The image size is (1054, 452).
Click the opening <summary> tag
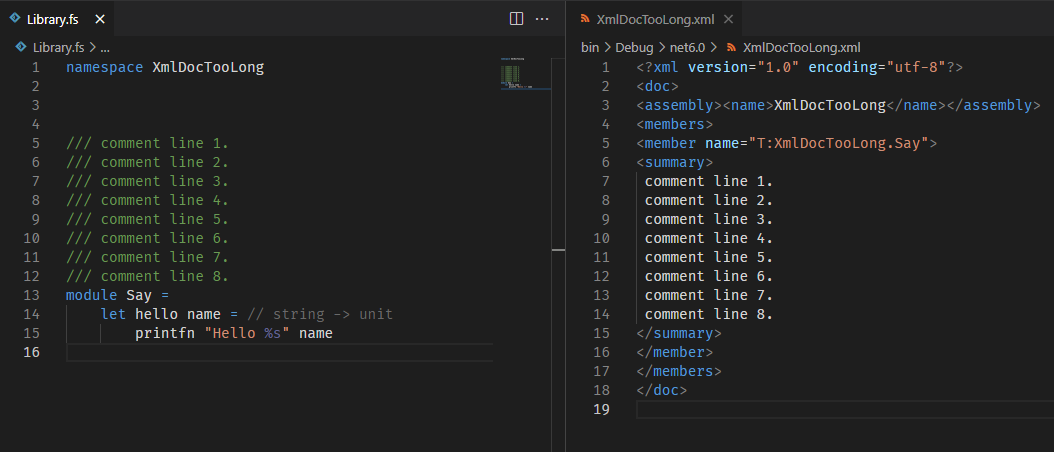tap(675, 162)
